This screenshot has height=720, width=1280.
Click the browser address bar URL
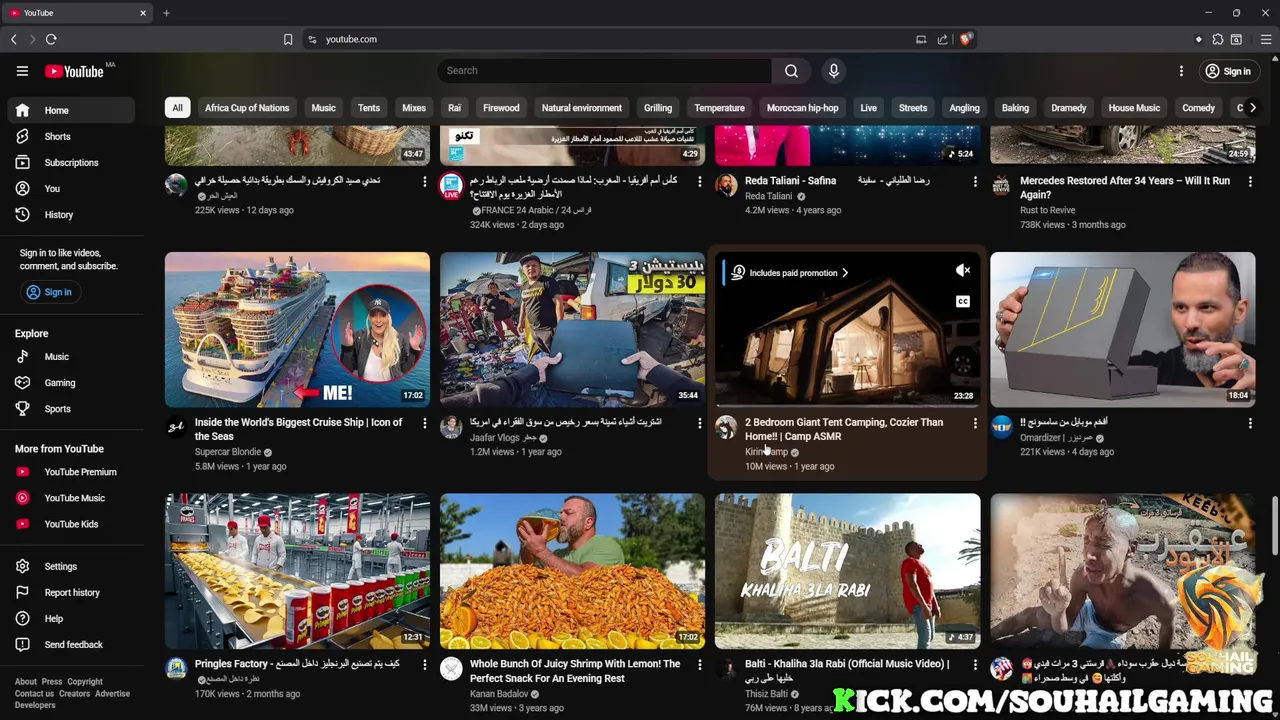click(351, 39)
